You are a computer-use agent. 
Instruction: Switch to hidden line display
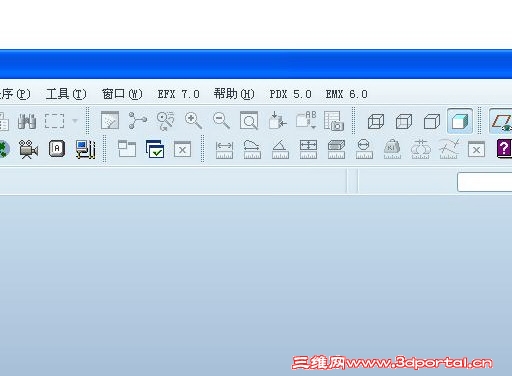click(404, 121)
